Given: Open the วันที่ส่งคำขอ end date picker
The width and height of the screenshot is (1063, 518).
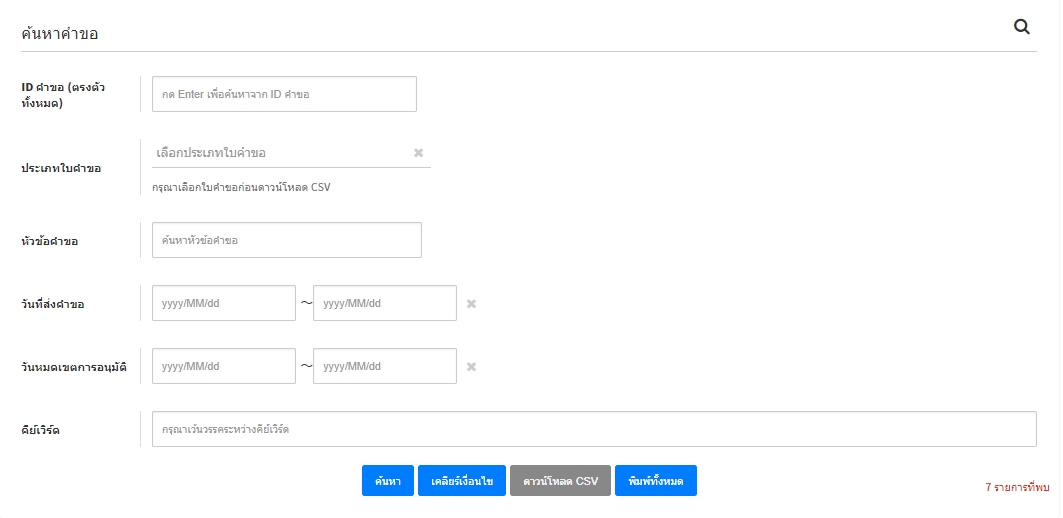Looking at the screenshot, I should [x=384, y=303].
